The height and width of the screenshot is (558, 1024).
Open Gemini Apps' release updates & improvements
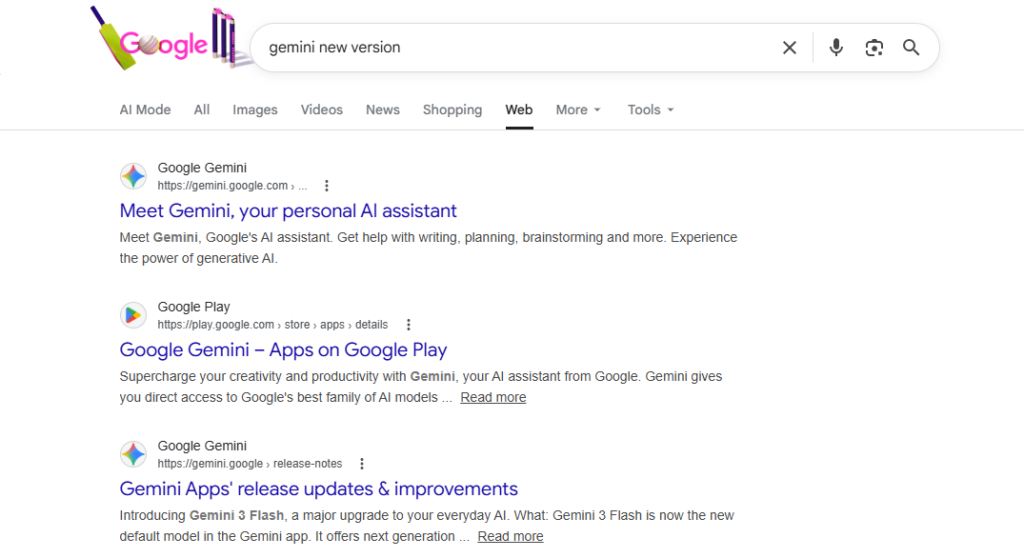319,489
